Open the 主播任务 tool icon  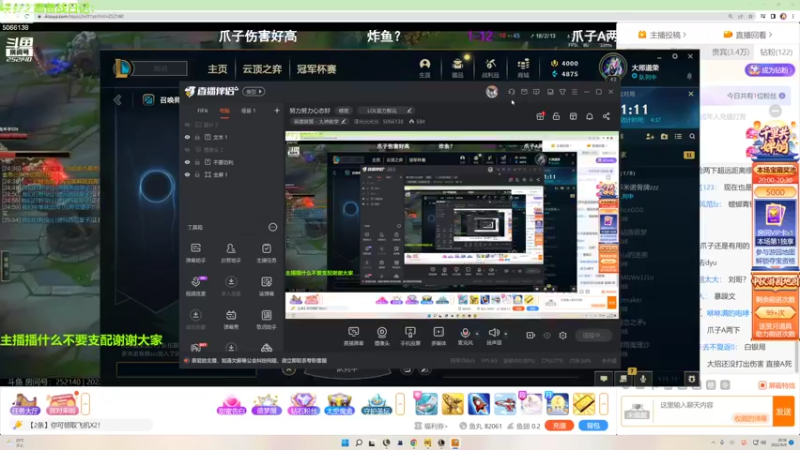(x=266, y=253)
